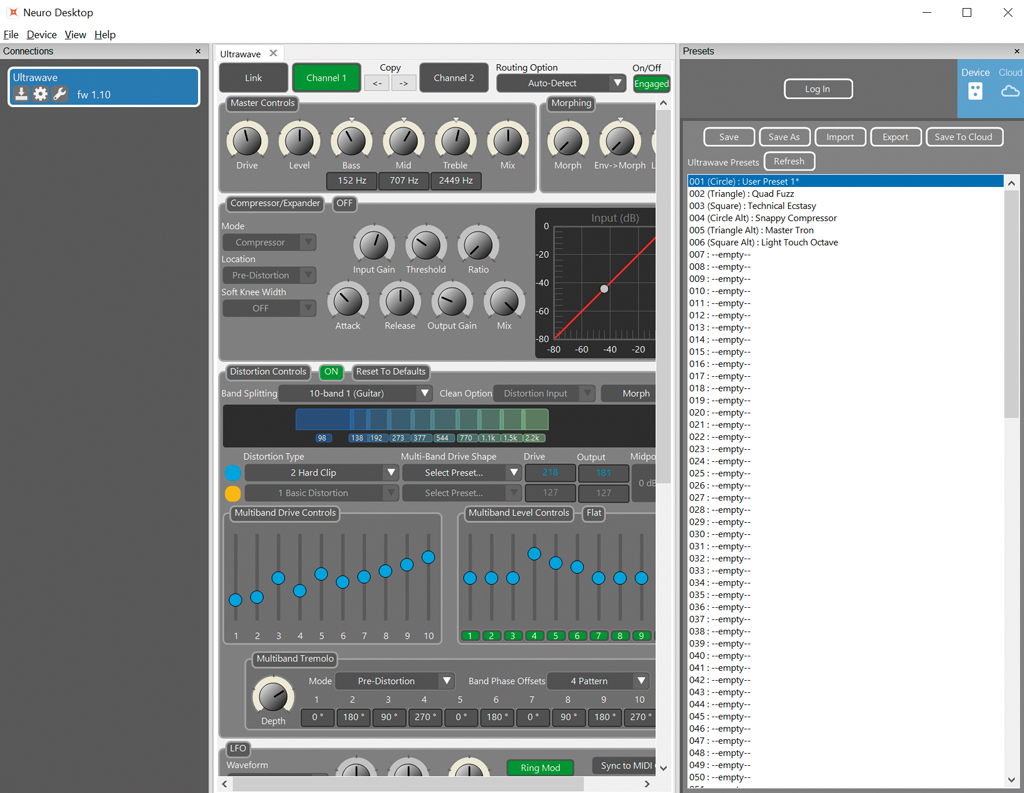Select the blue distortion slot circle
Screen dimensions: 1024x793
coord(232,473)
